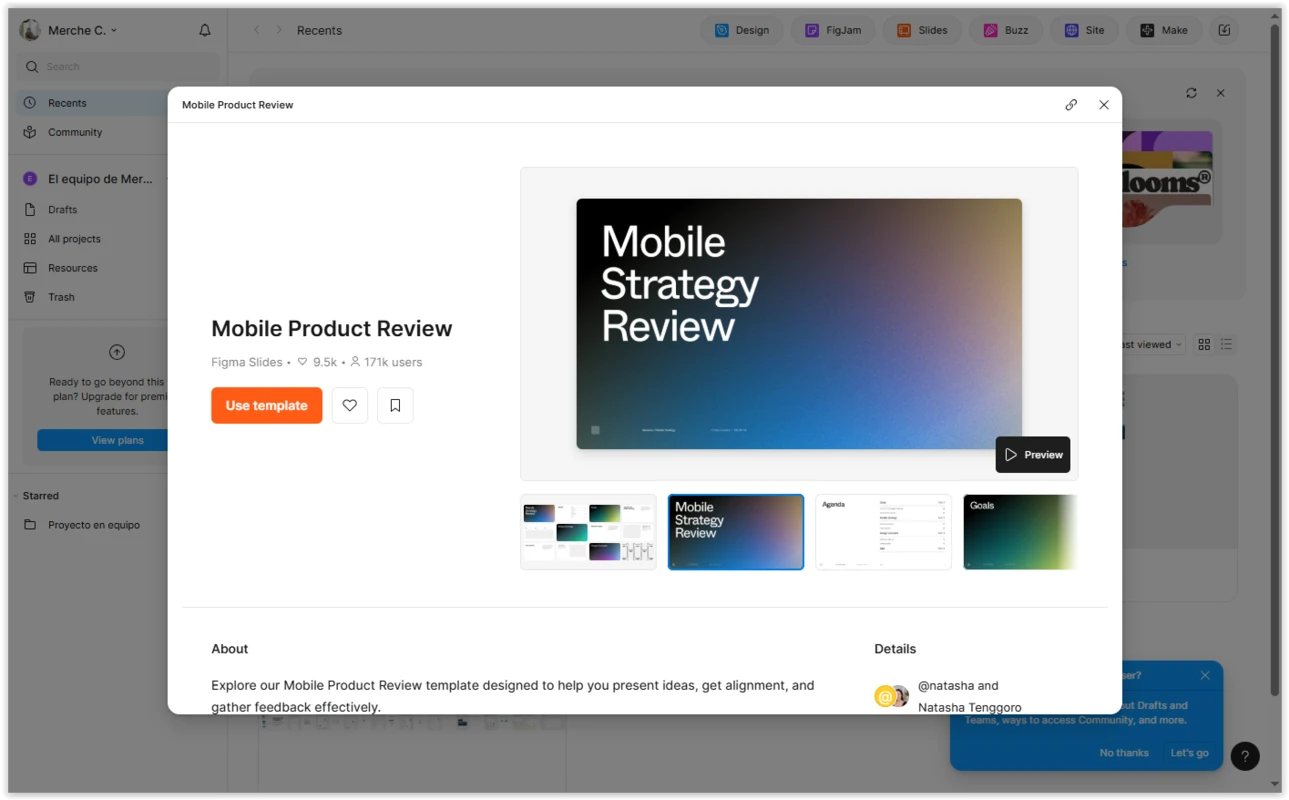Create a new Slides file

[922, 31]
